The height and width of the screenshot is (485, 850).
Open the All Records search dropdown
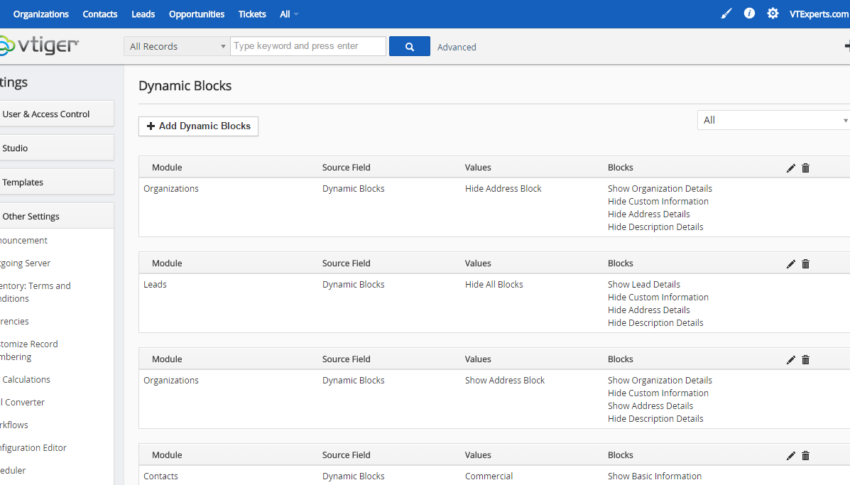coord(176,47)
